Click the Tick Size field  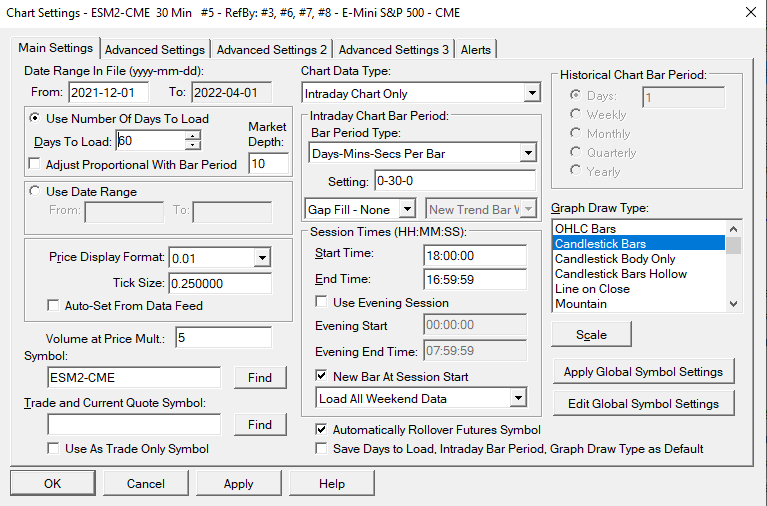click(x=220, y=283)
